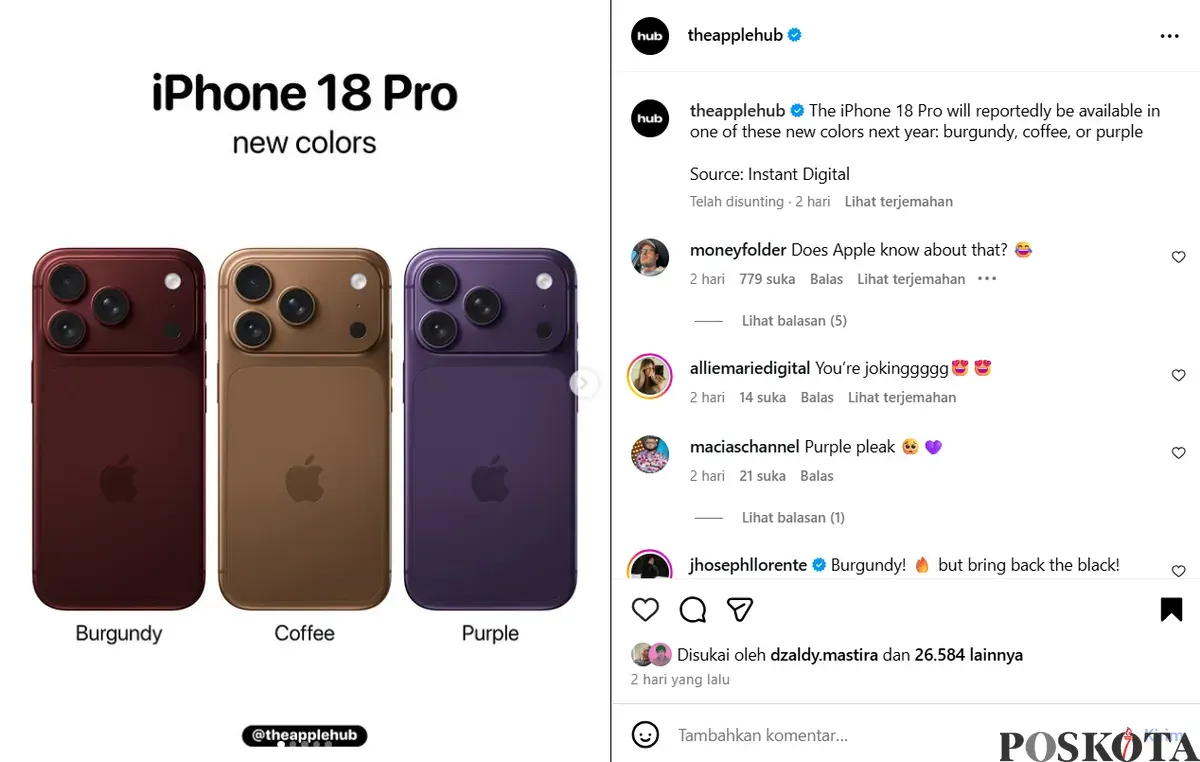This screenshot has width=1200, height=762.
Task: Open the comment bubble icon
Action: click(693, 609)
